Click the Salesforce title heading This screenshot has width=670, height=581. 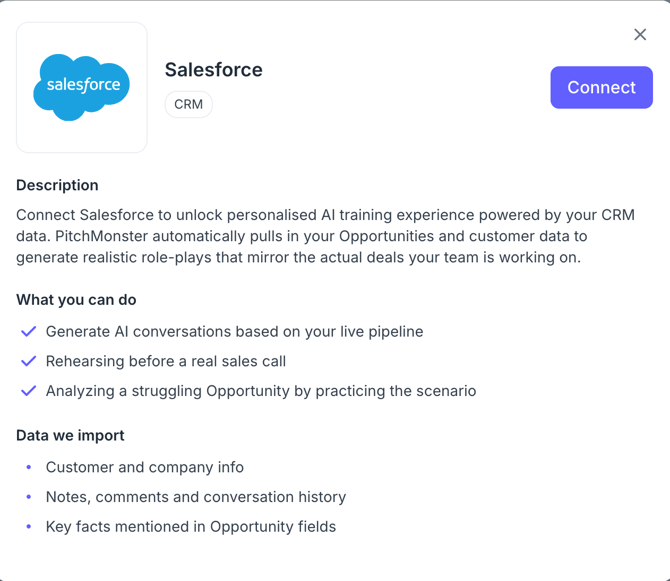point(213,70)
